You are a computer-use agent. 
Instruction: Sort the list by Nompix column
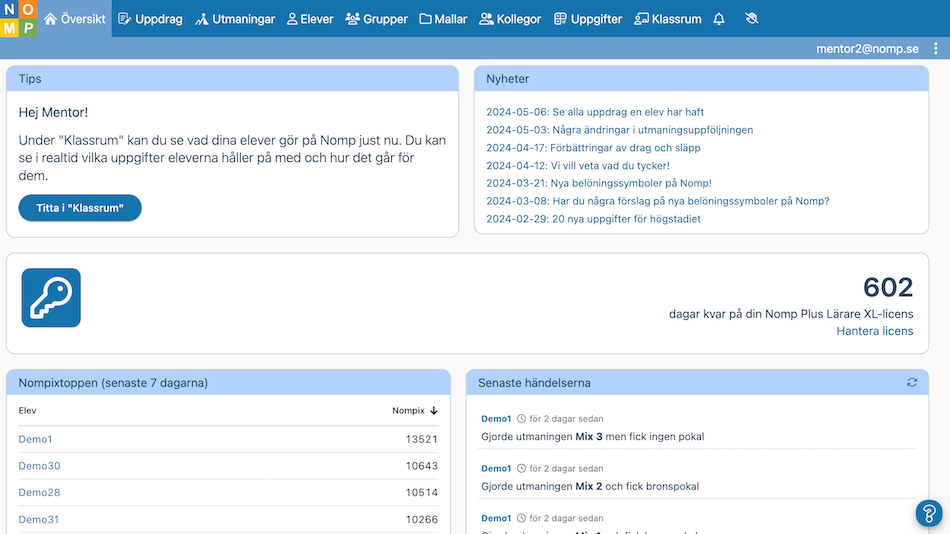pyautogui.click(x=414, y=410)
